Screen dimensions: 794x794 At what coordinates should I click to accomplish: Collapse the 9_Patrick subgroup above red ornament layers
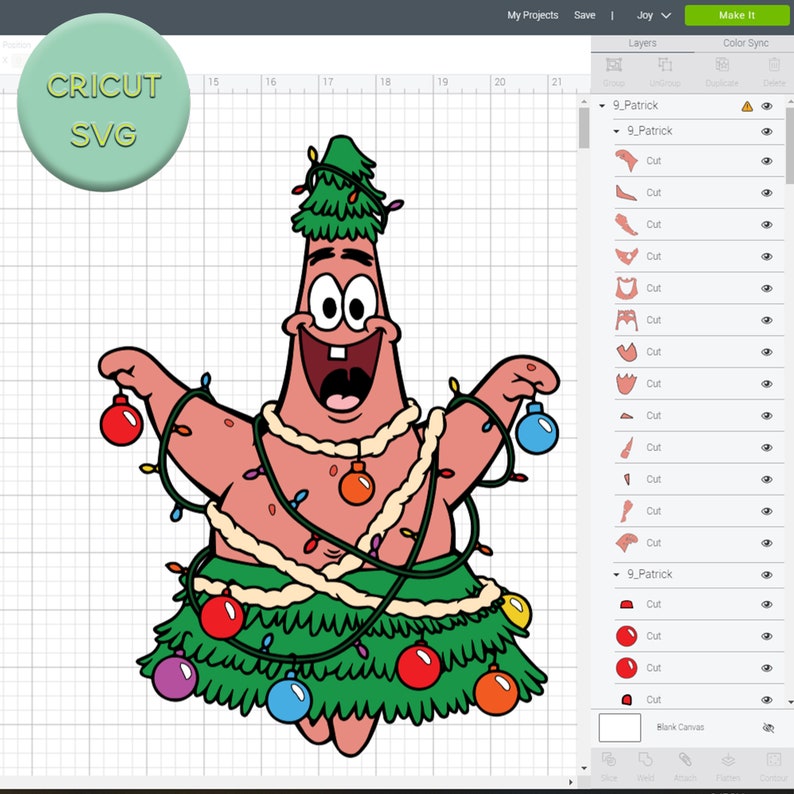616,574
